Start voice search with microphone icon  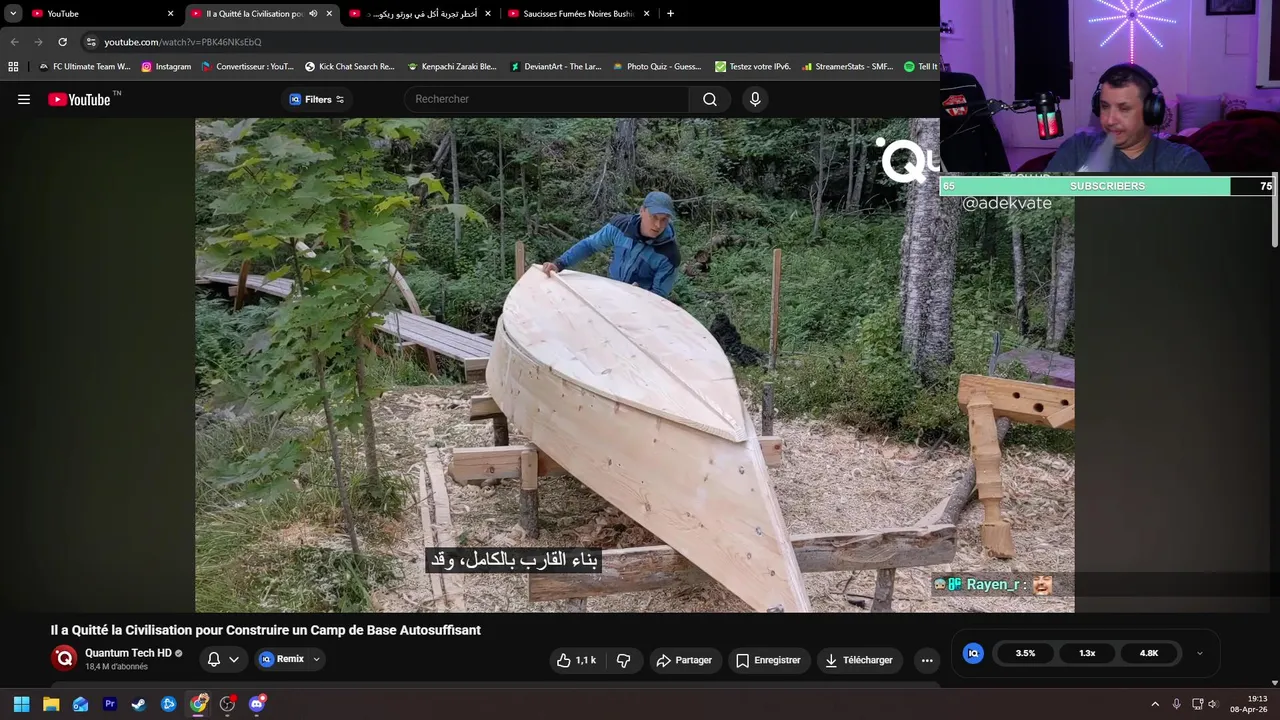pyautogui.click(x=755, y=99)
